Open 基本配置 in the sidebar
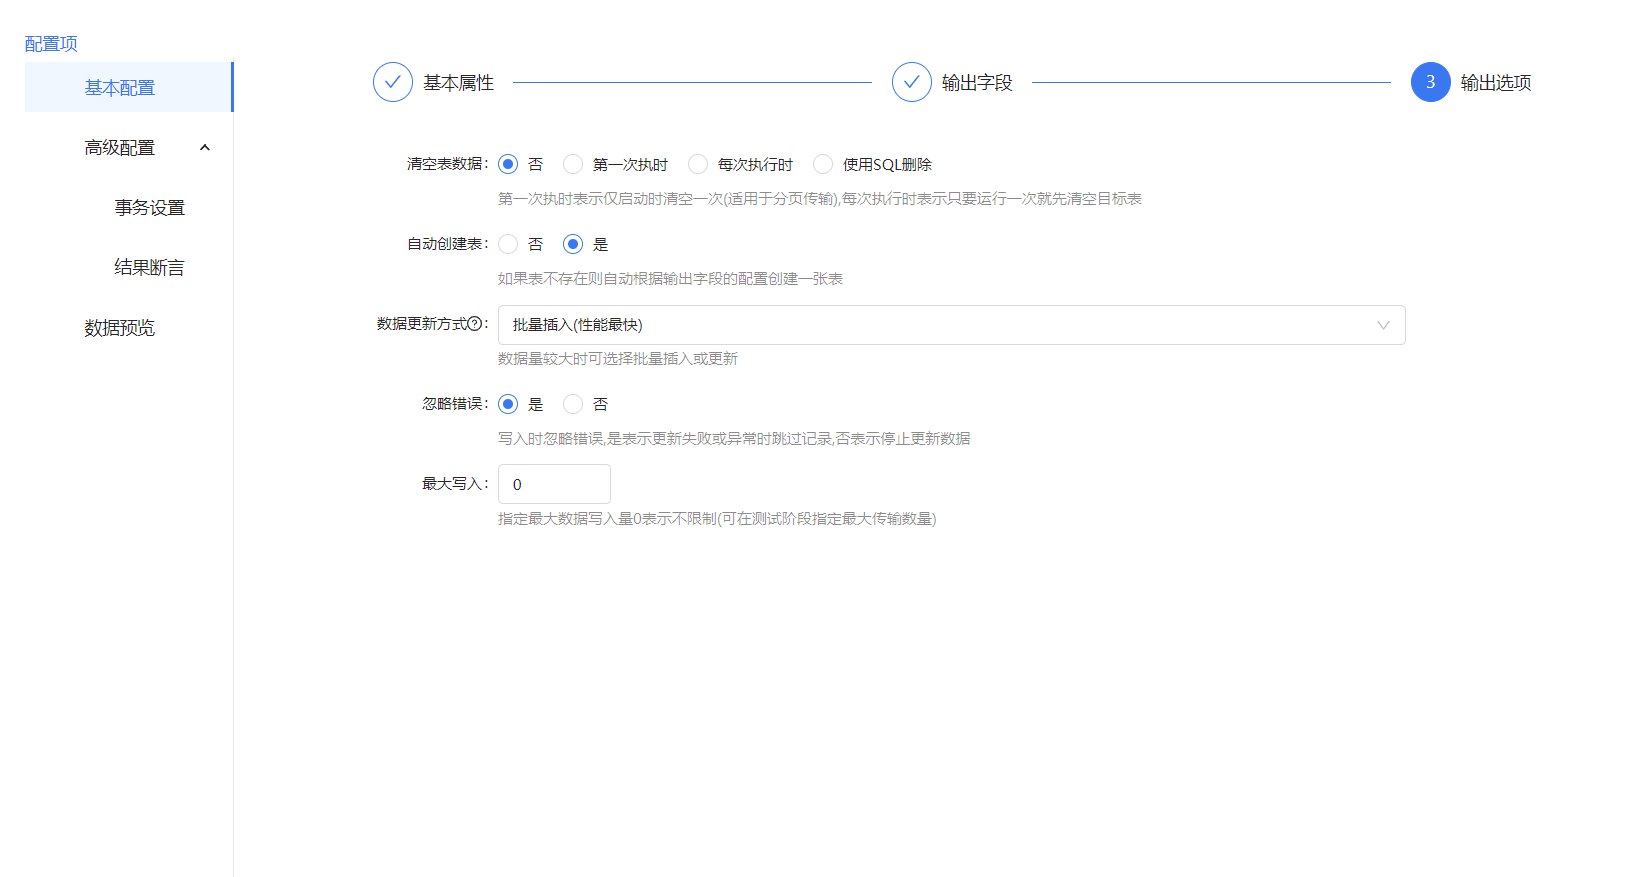This screenshot has width=1641, height=877. [129, 88]
